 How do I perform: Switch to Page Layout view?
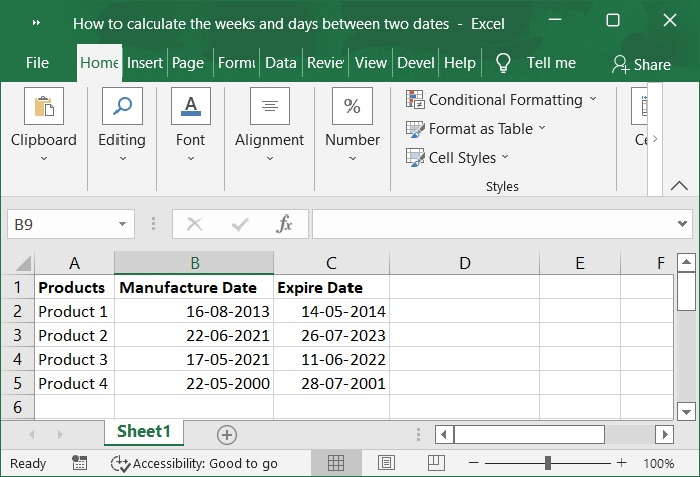click(x=386, y=463)
